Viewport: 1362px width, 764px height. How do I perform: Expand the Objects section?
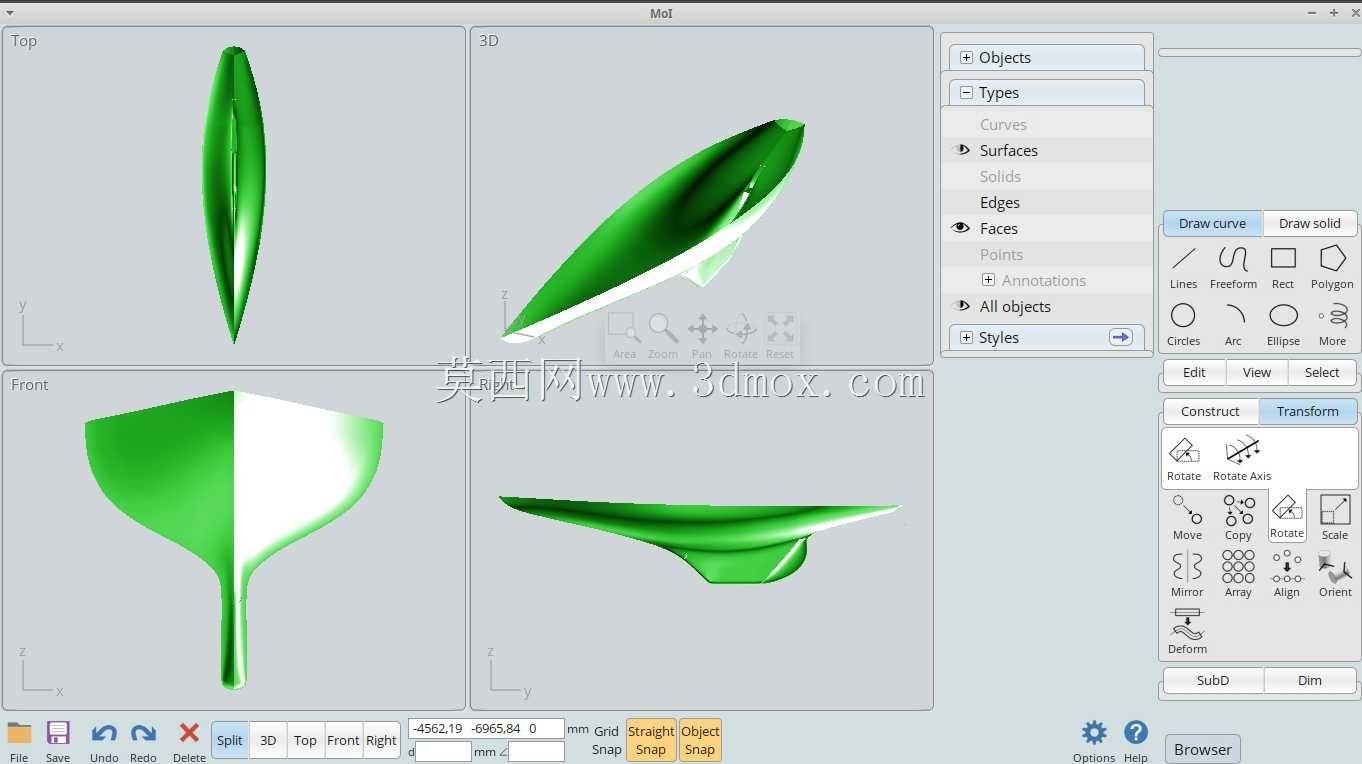pos(966,58)
